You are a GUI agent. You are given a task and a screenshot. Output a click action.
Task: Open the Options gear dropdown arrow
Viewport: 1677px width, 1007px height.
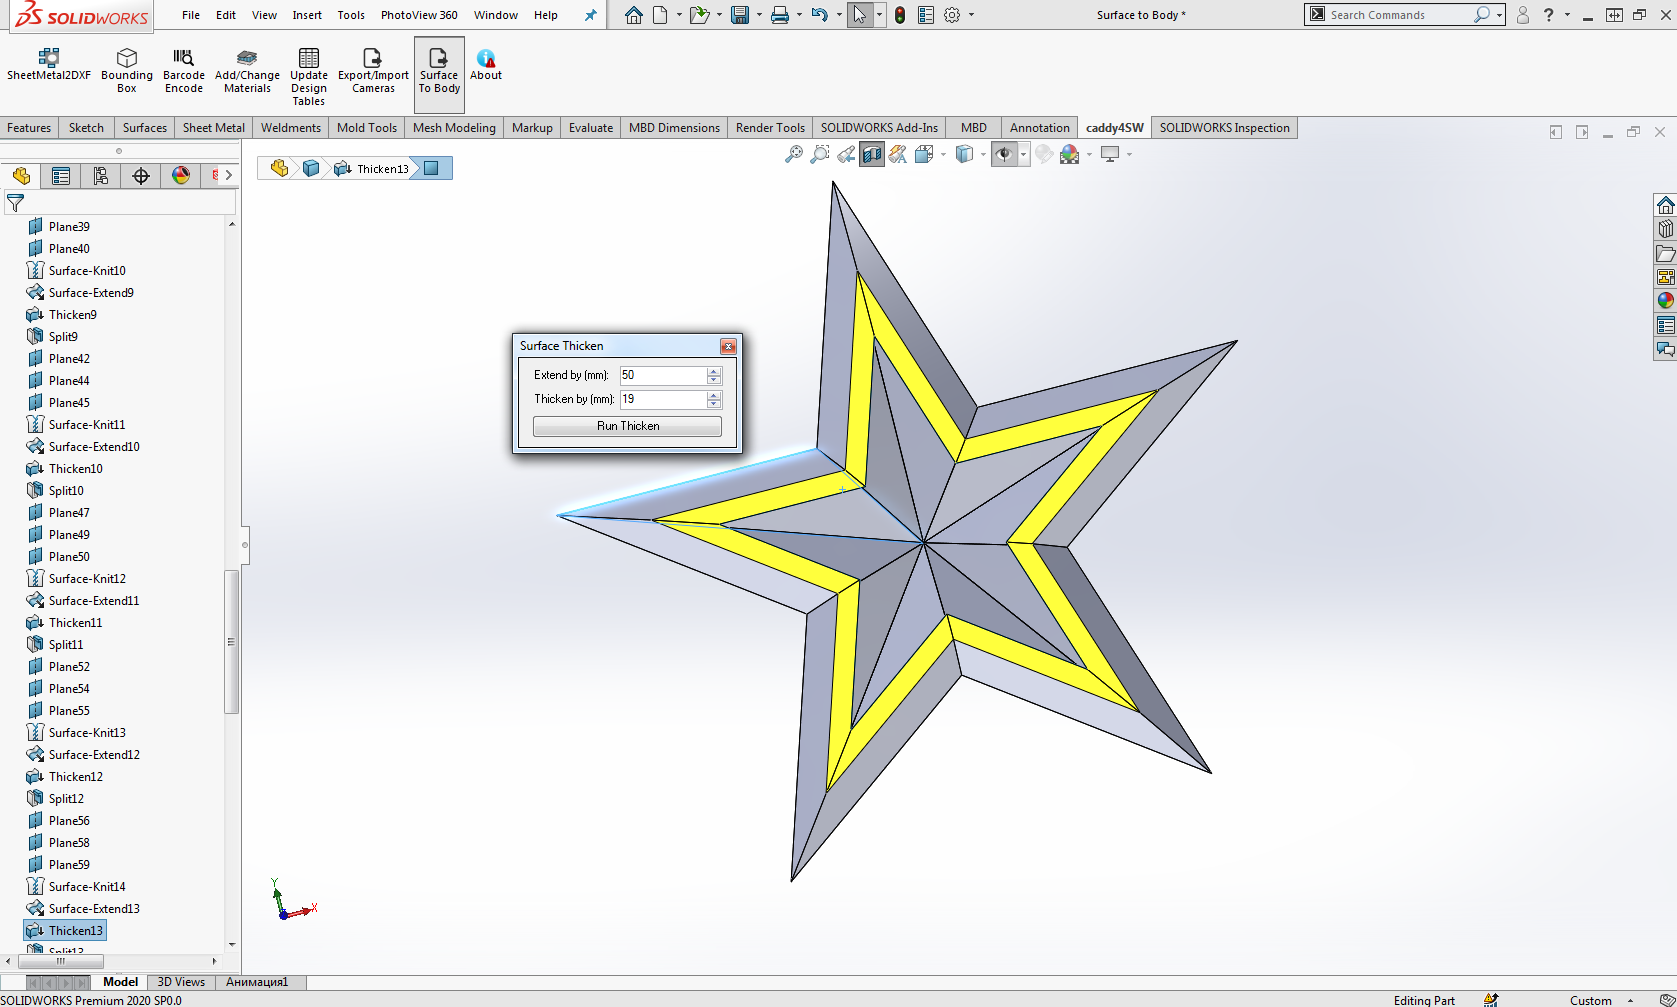pos(971,15)
